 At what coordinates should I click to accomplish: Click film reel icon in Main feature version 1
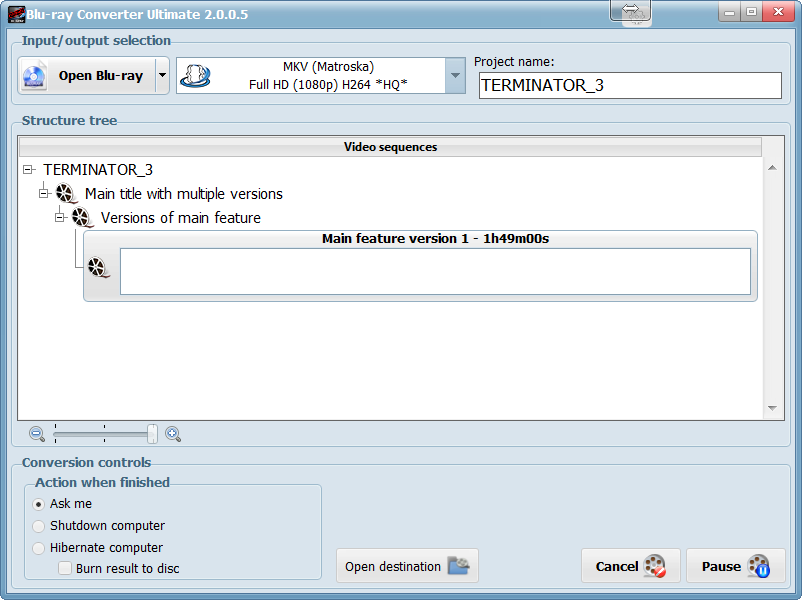click(x=99, y=268)
